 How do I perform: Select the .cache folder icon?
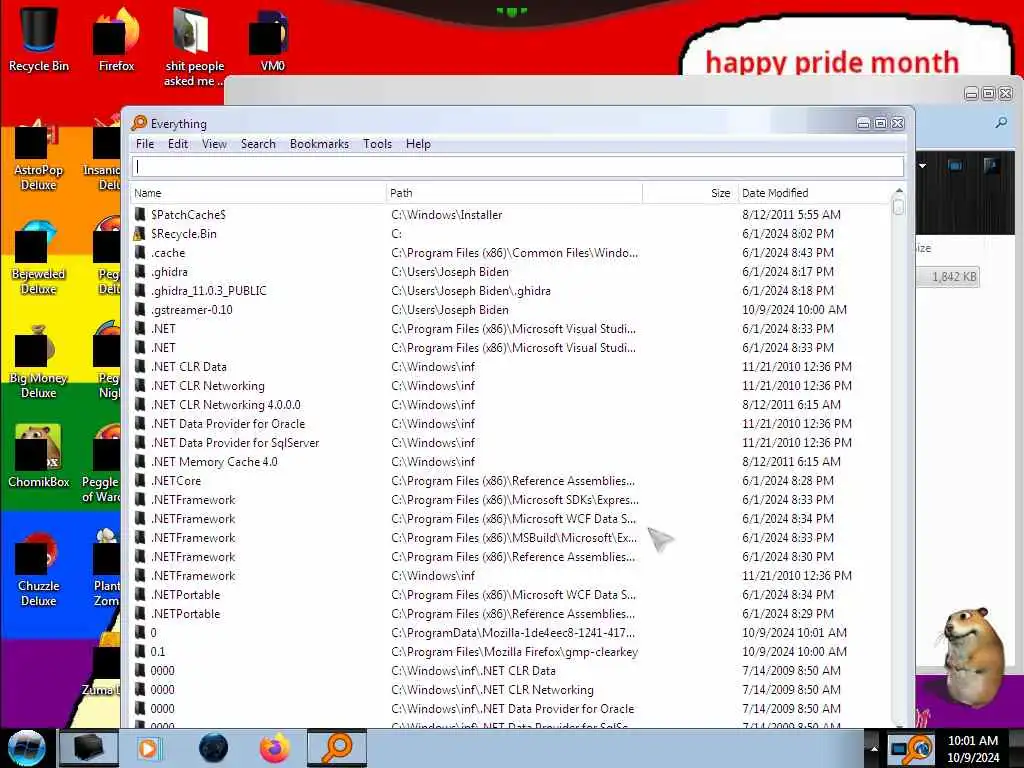tap(140, 252)
